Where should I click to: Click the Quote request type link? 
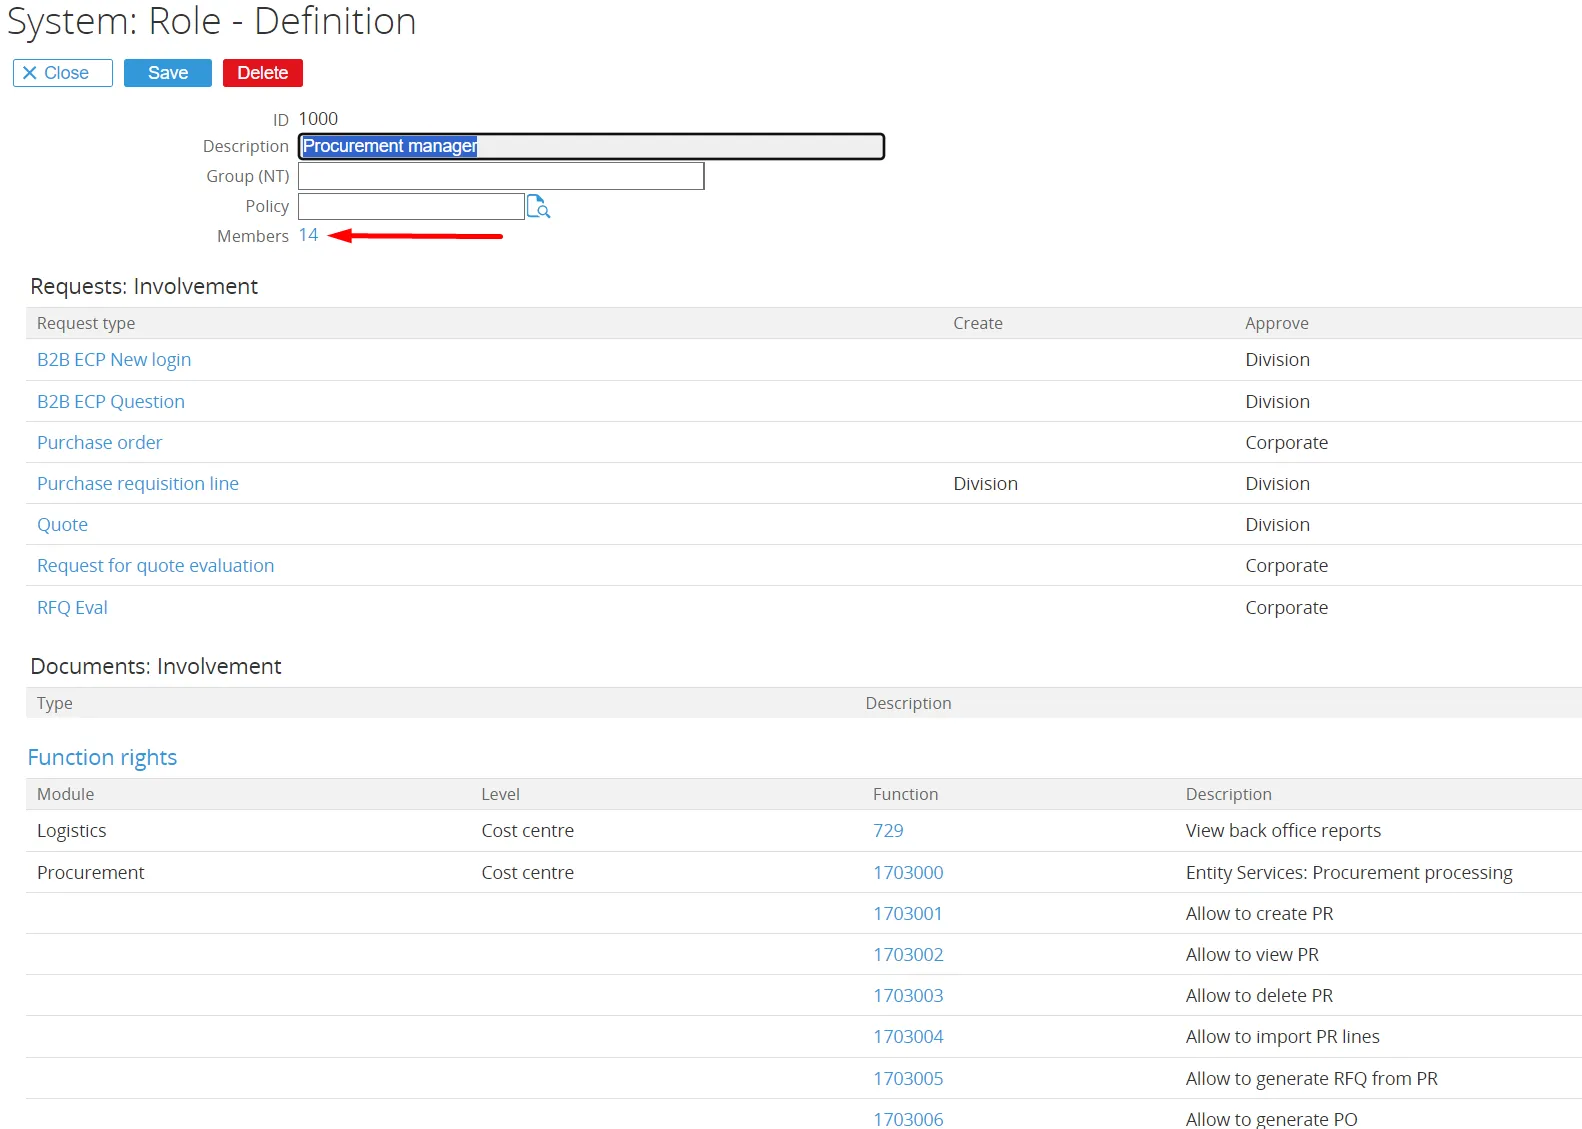[62, 525]
